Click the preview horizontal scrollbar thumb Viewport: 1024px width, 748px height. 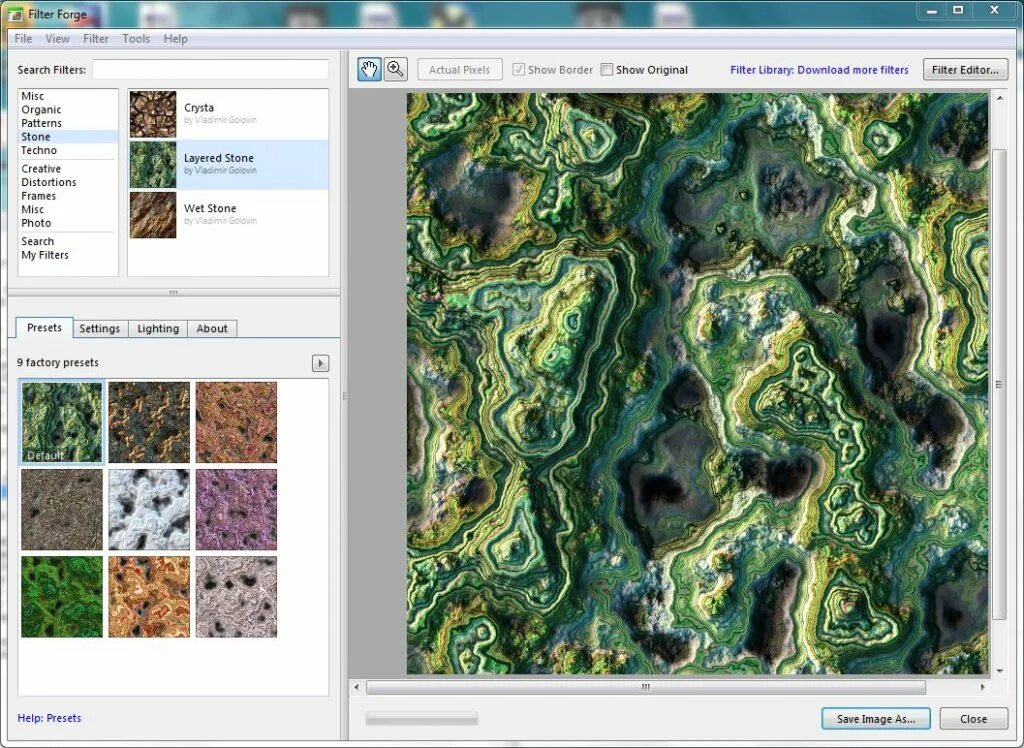coord(645,687)
